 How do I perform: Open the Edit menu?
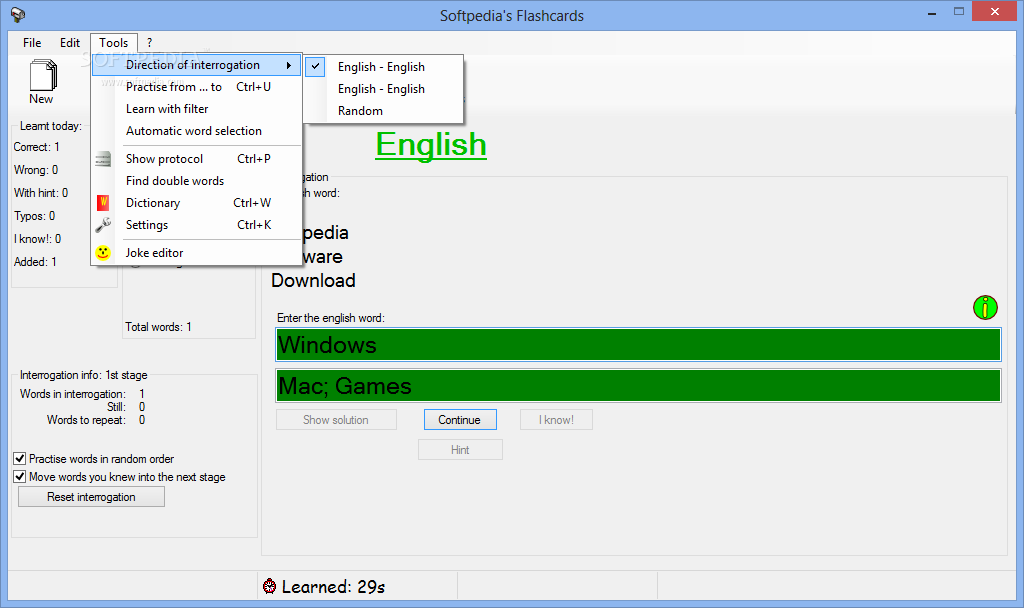pos(70,42)
